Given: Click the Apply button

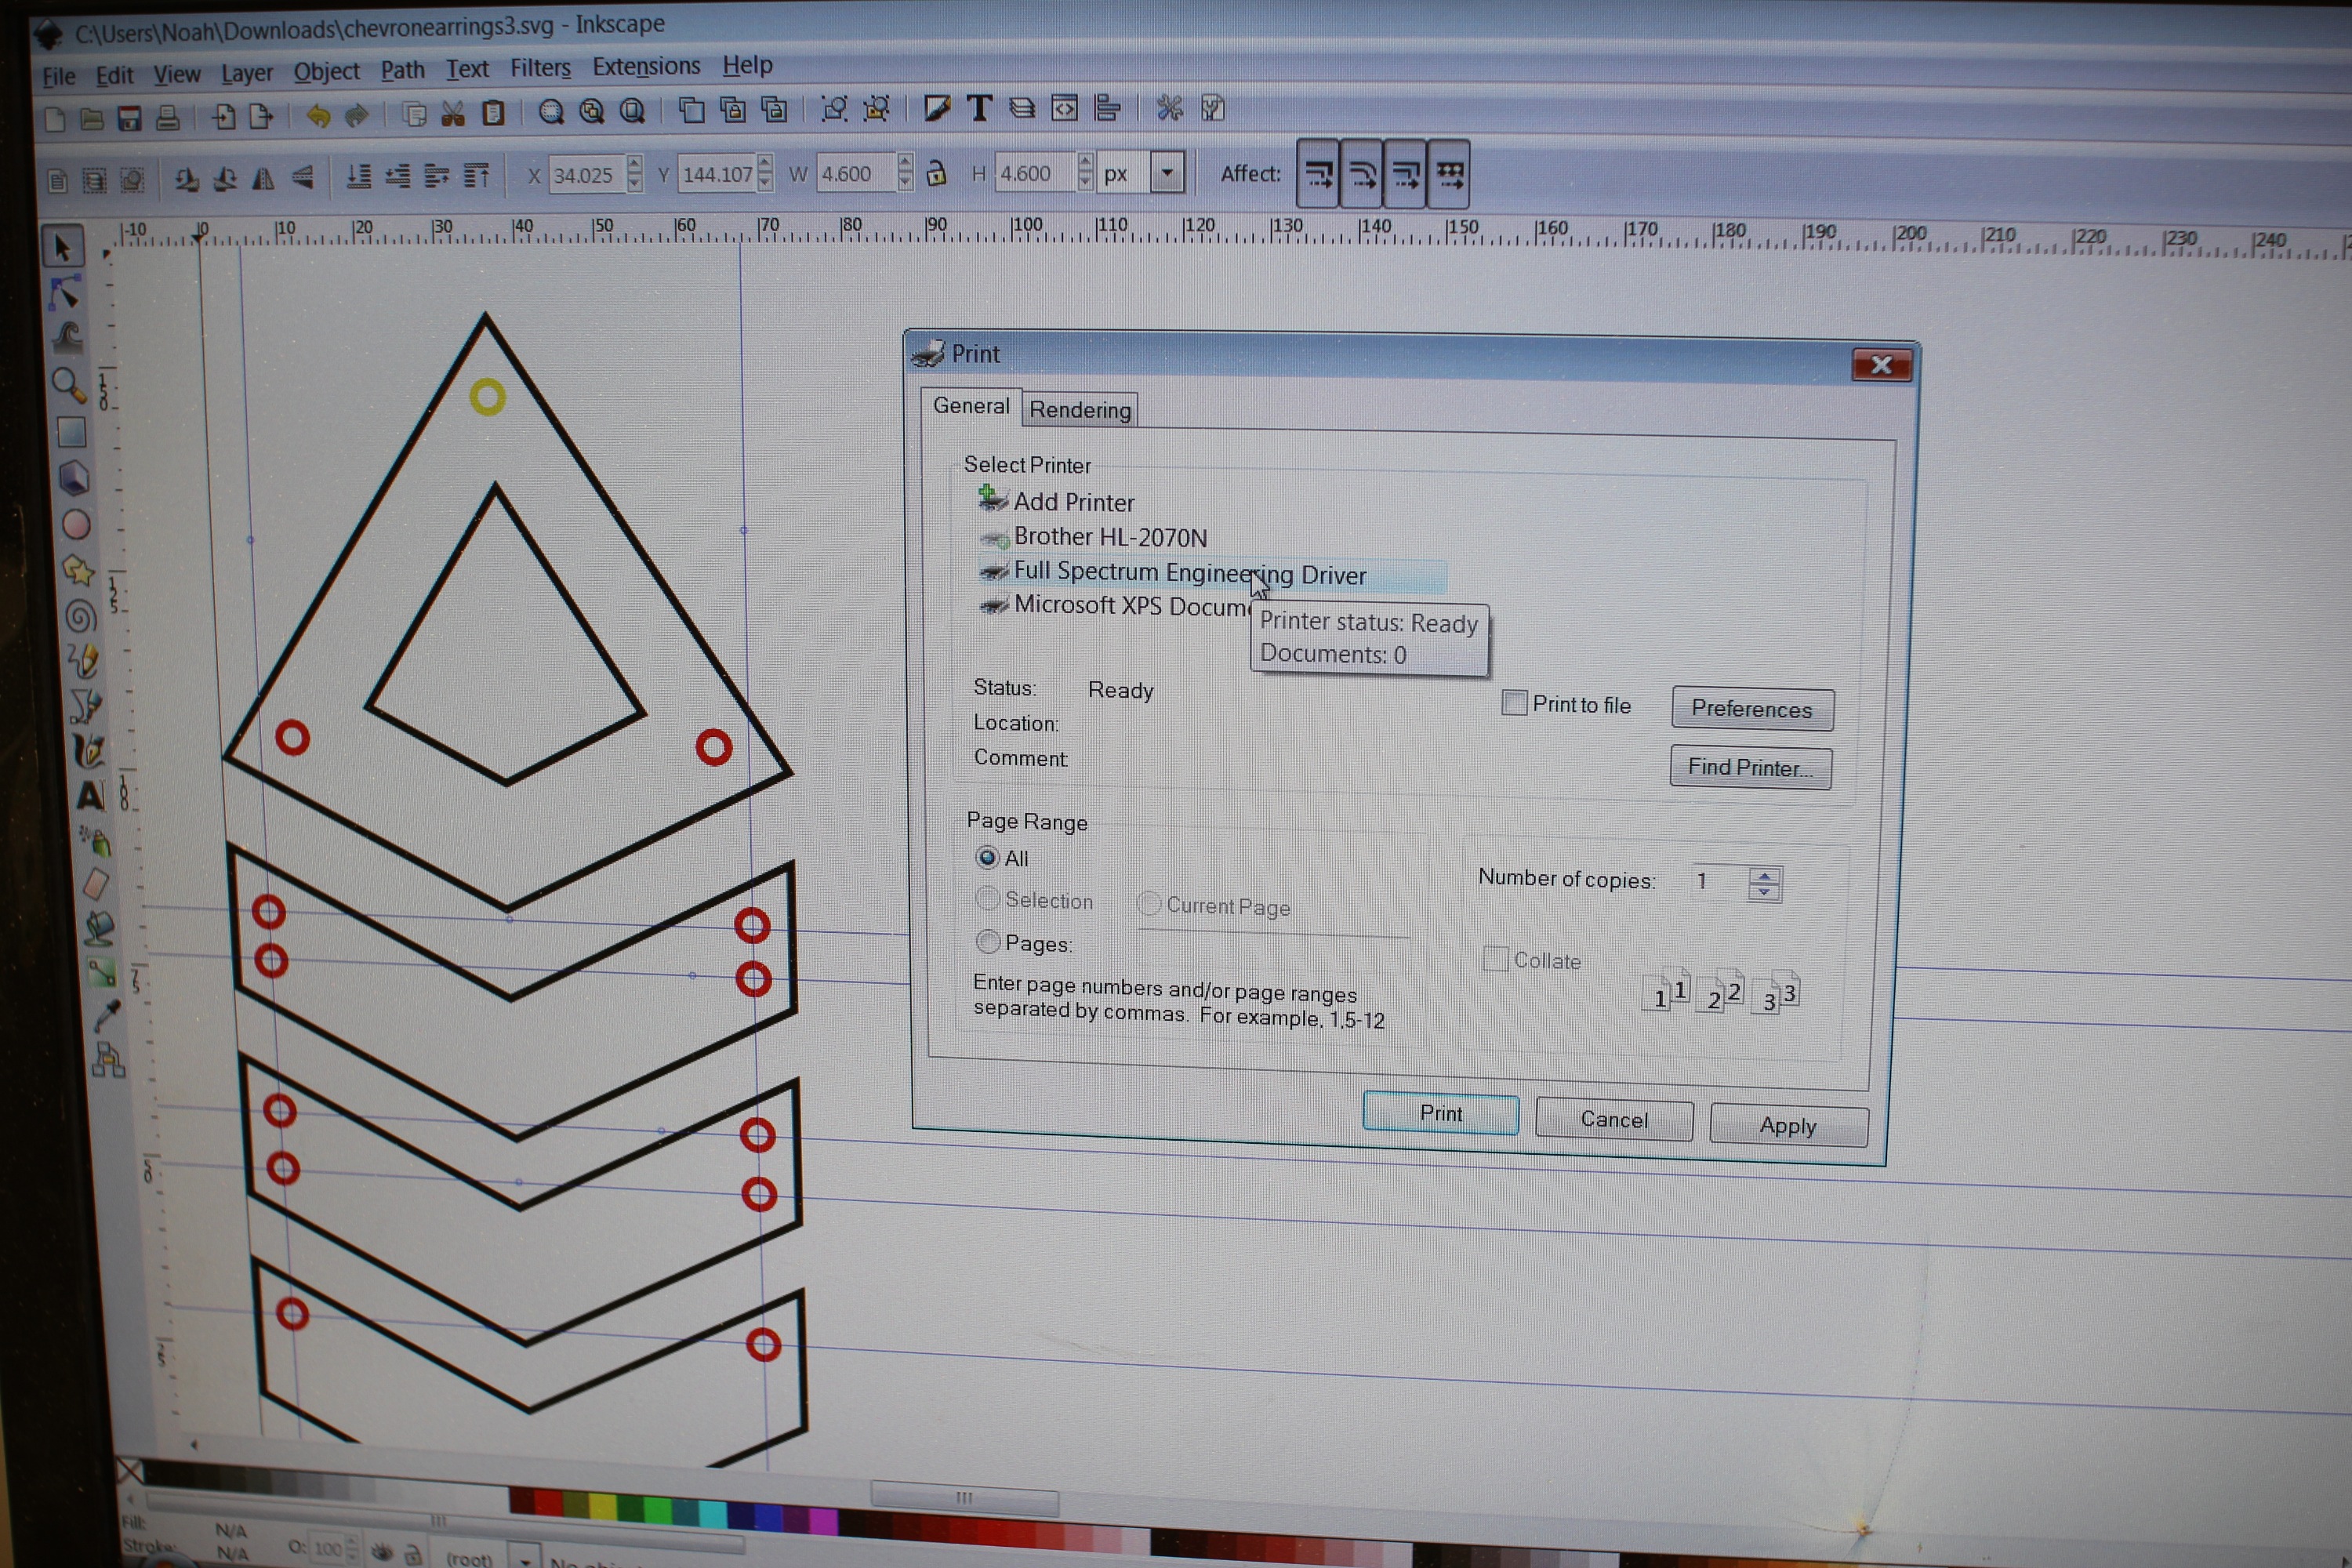Looking at the screenshot, I should [1788, 1125].
